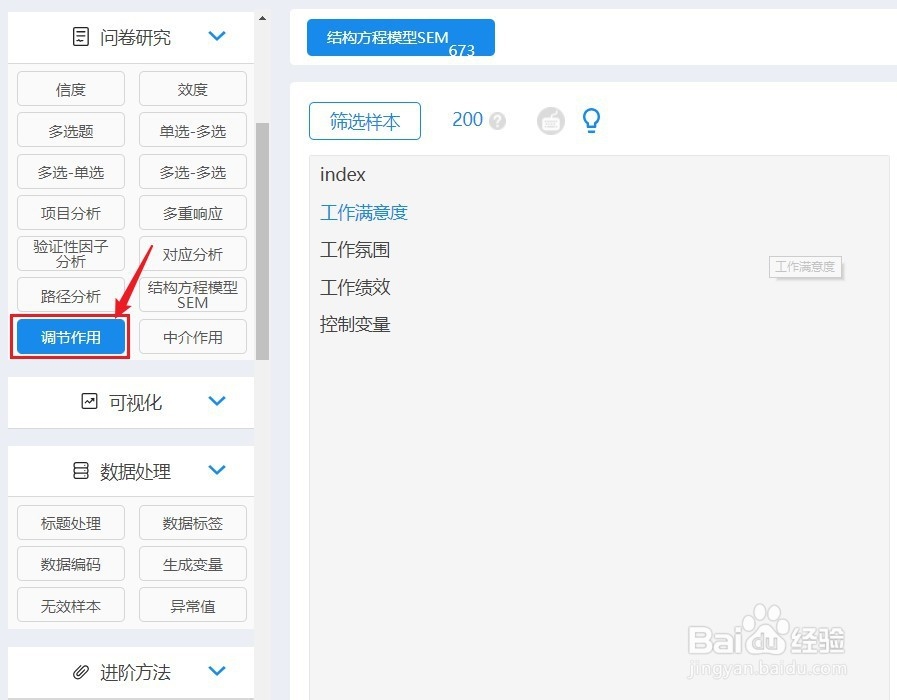
Task: Click the highlighted 调节作用 button
Action: 71,337
